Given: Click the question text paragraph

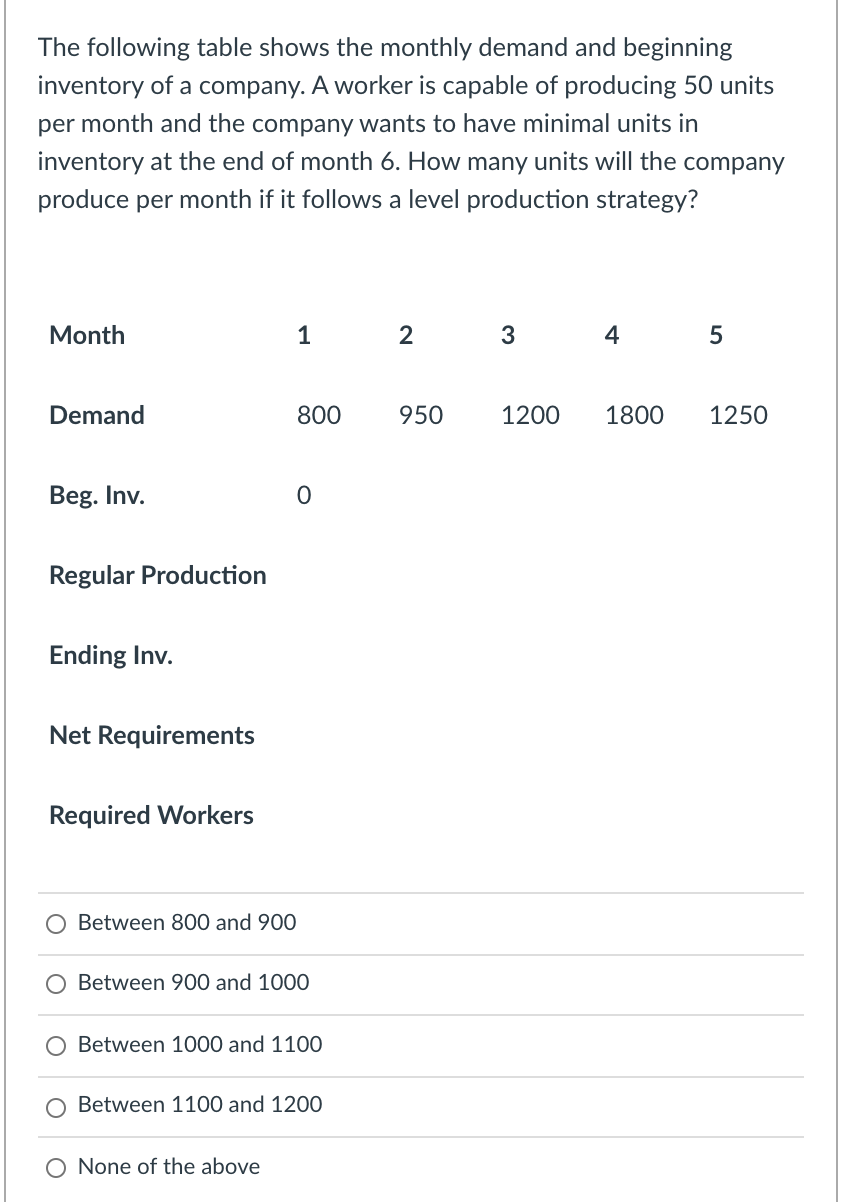Looking at the screenshot, I should click(x=410, y=123).
